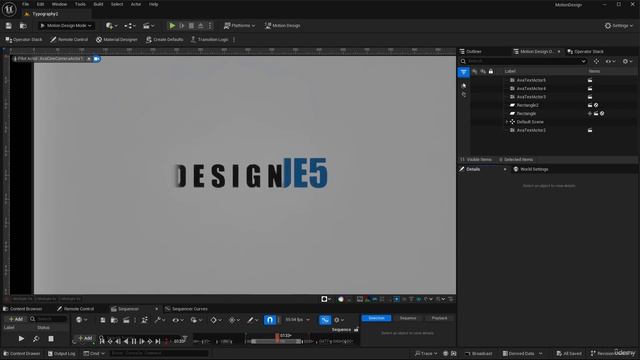Open Operator Stack from the secondary toolbar
The image size is (640, 360).
24,40
